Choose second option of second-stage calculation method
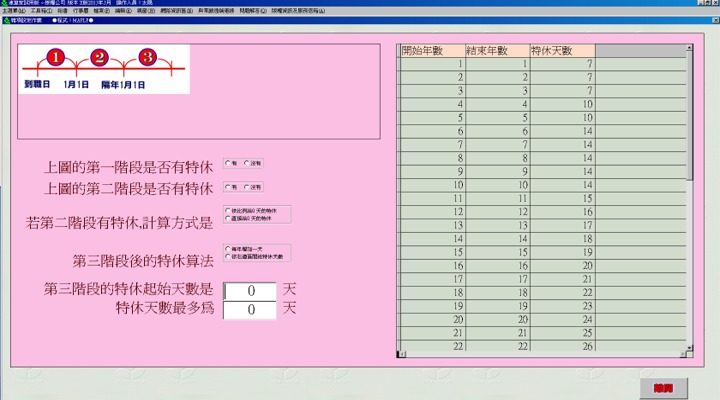 228,218
